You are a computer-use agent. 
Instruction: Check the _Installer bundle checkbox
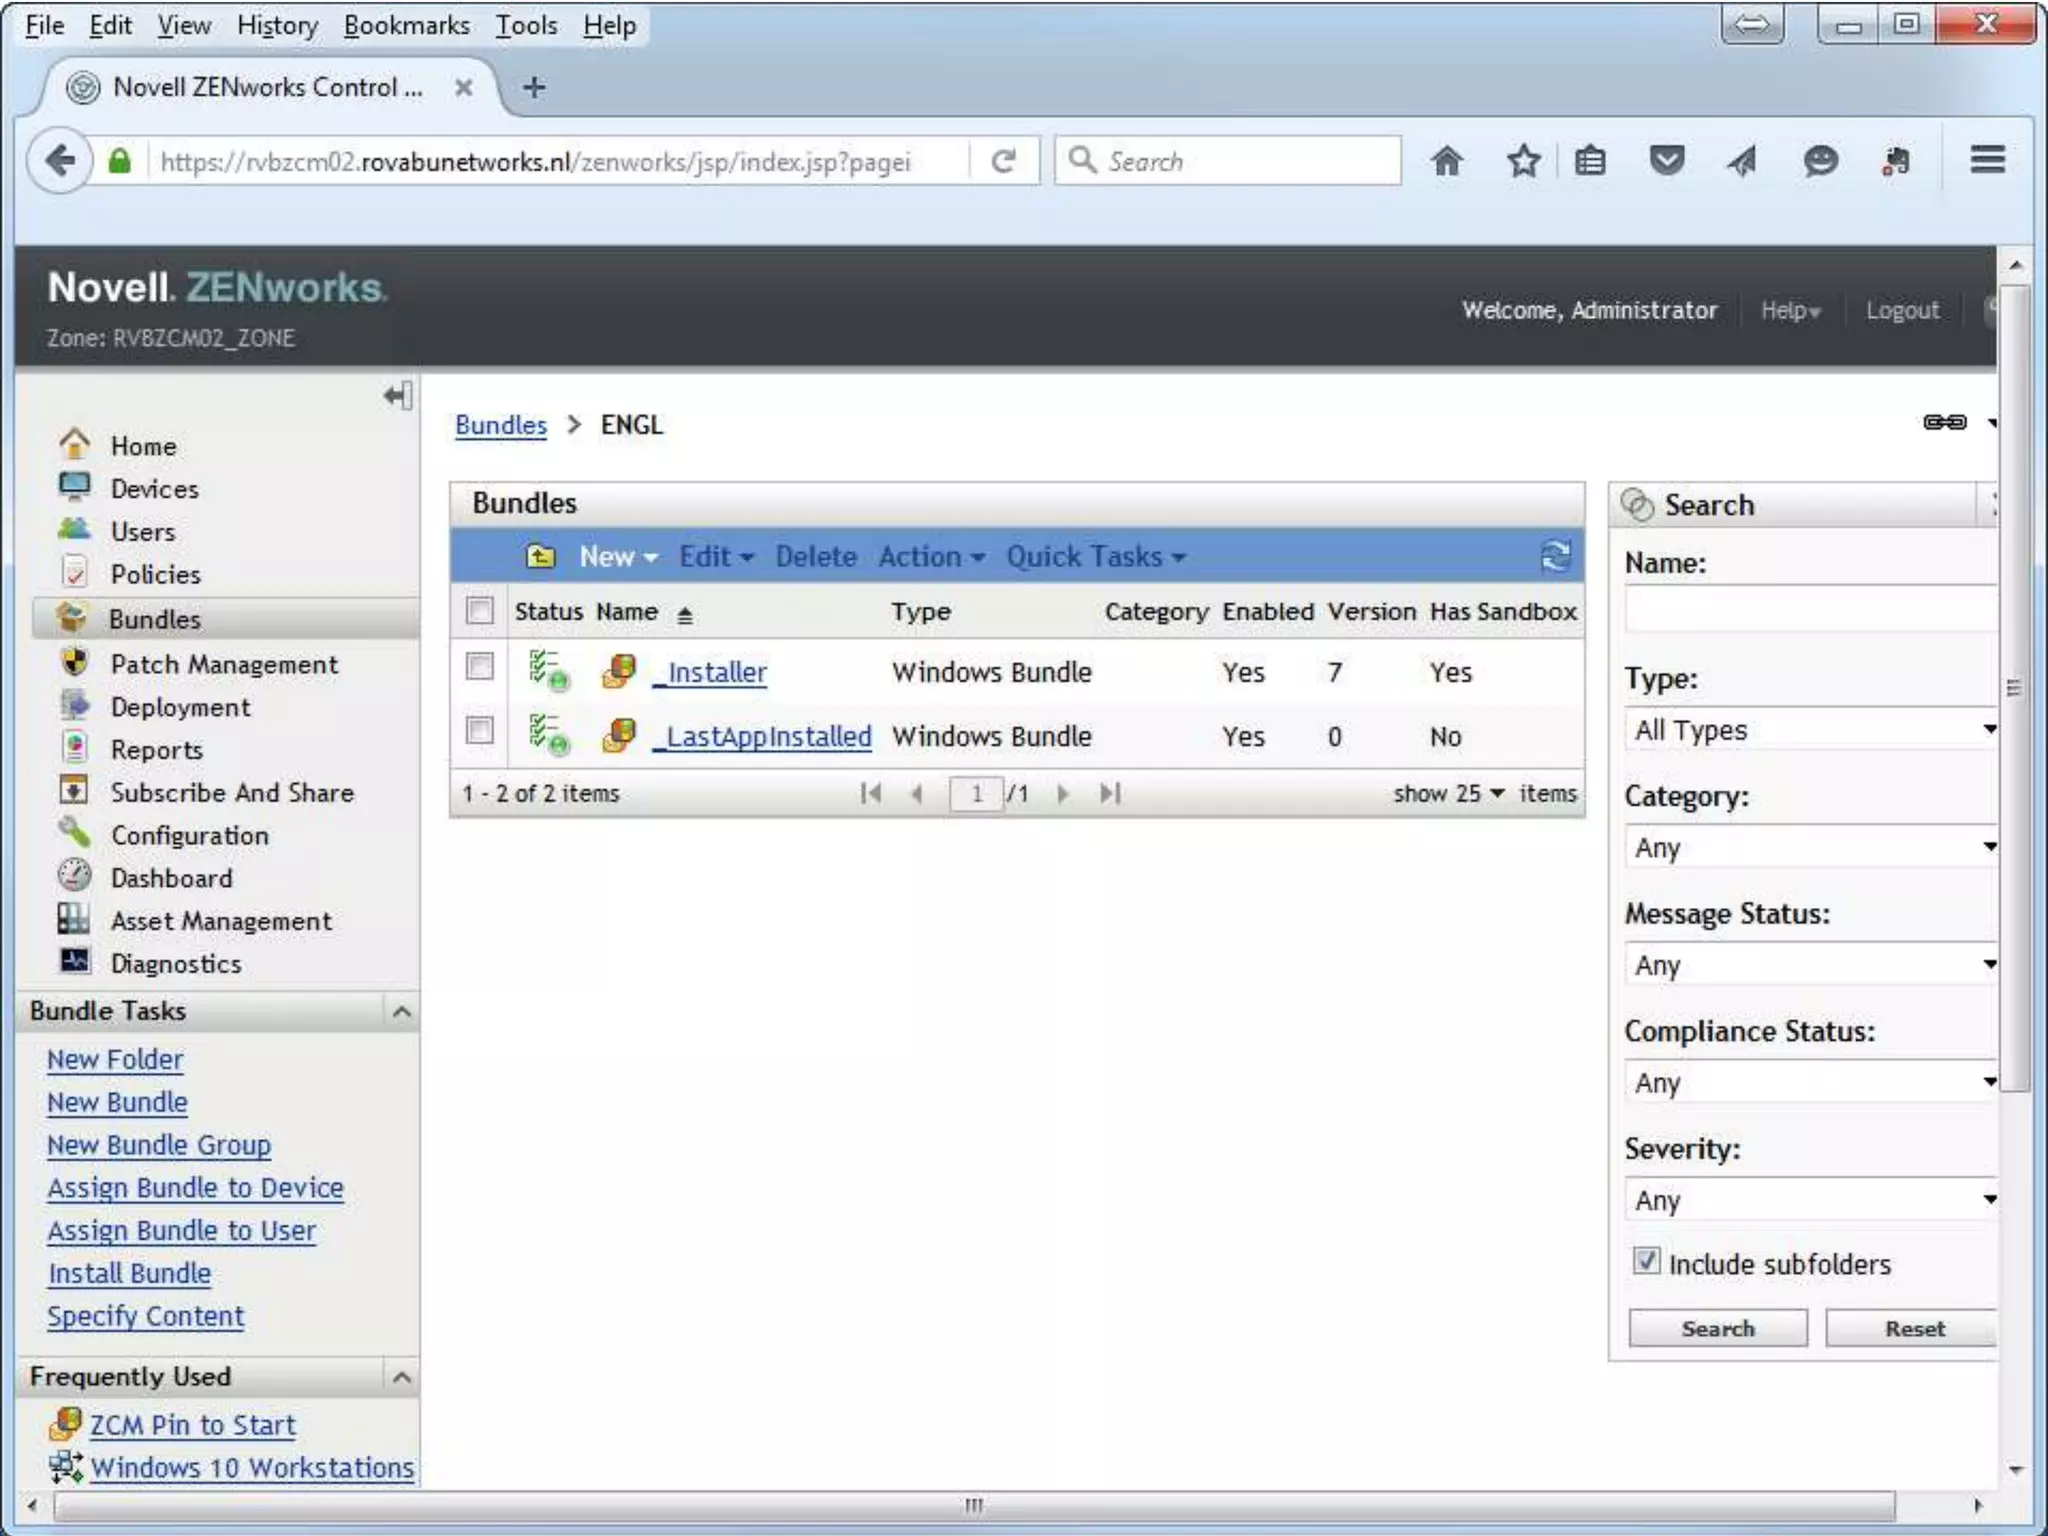480,667
